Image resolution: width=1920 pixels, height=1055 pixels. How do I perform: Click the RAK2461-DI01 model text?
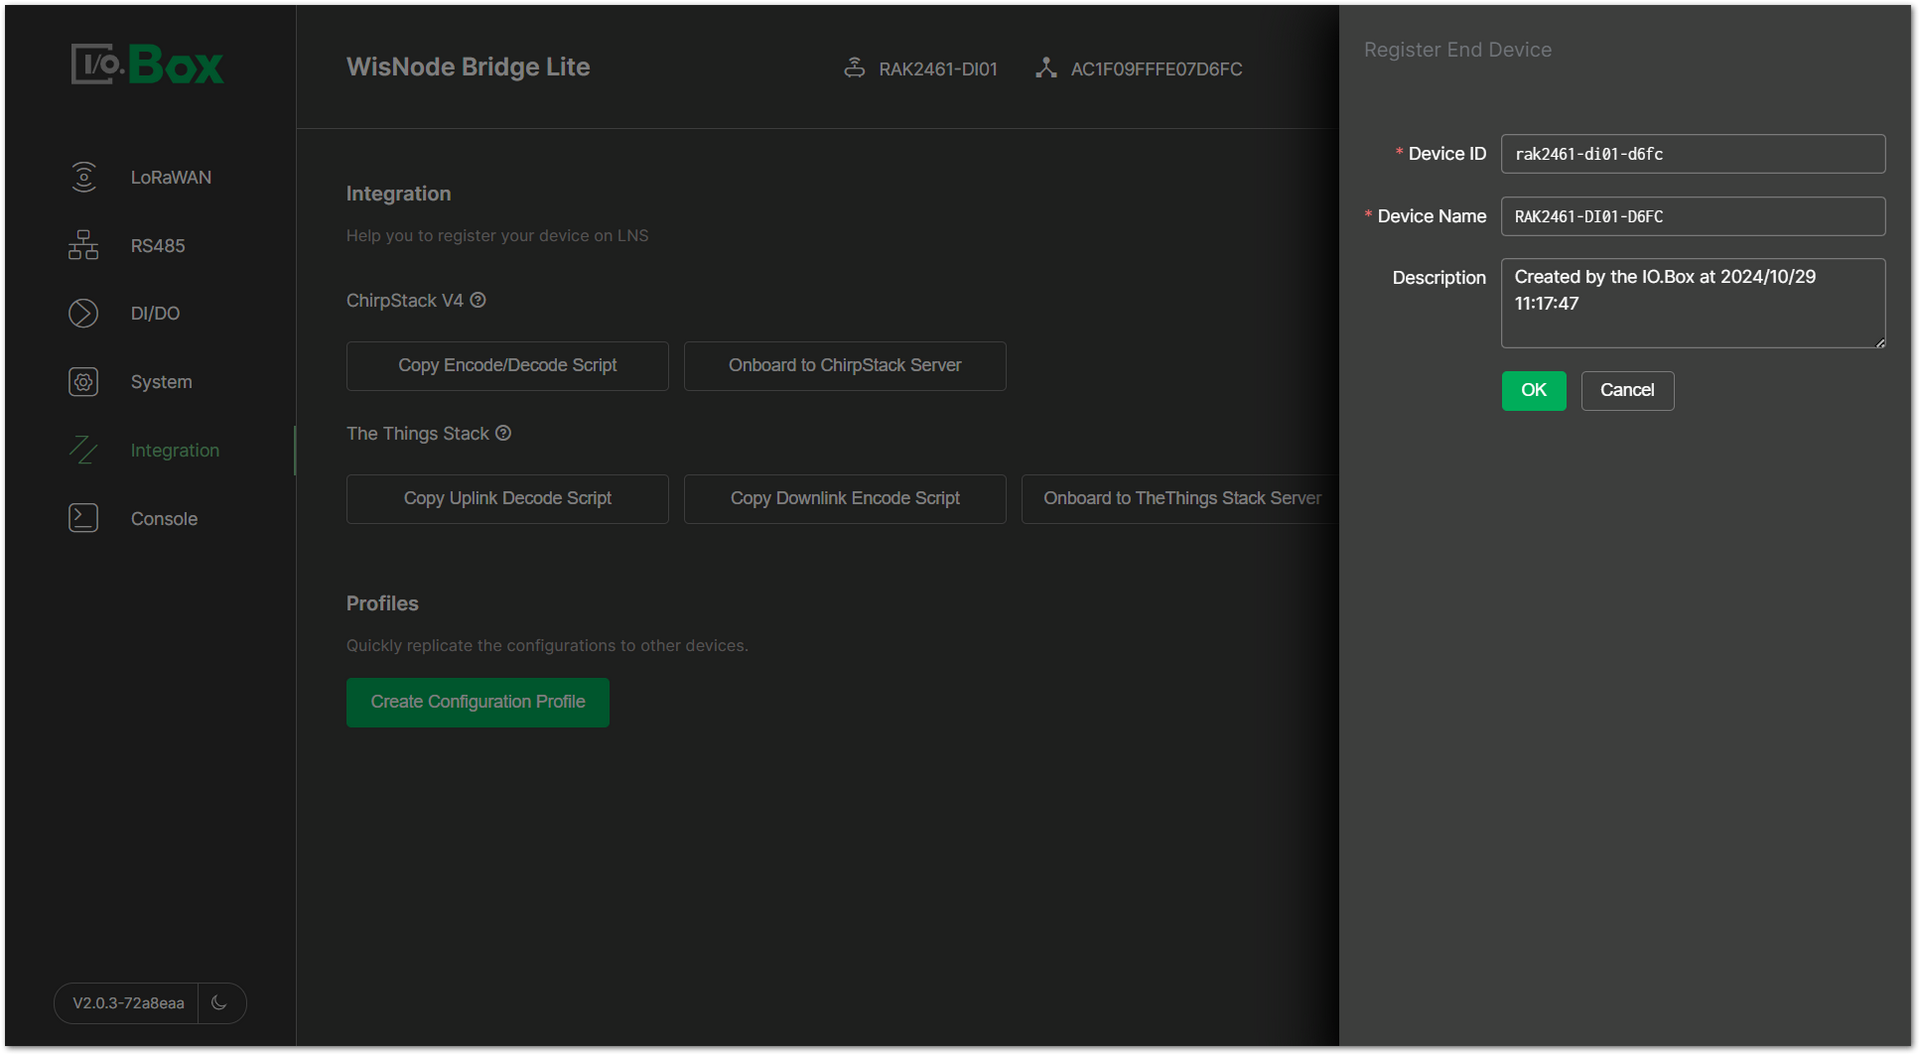coord(938,69)
